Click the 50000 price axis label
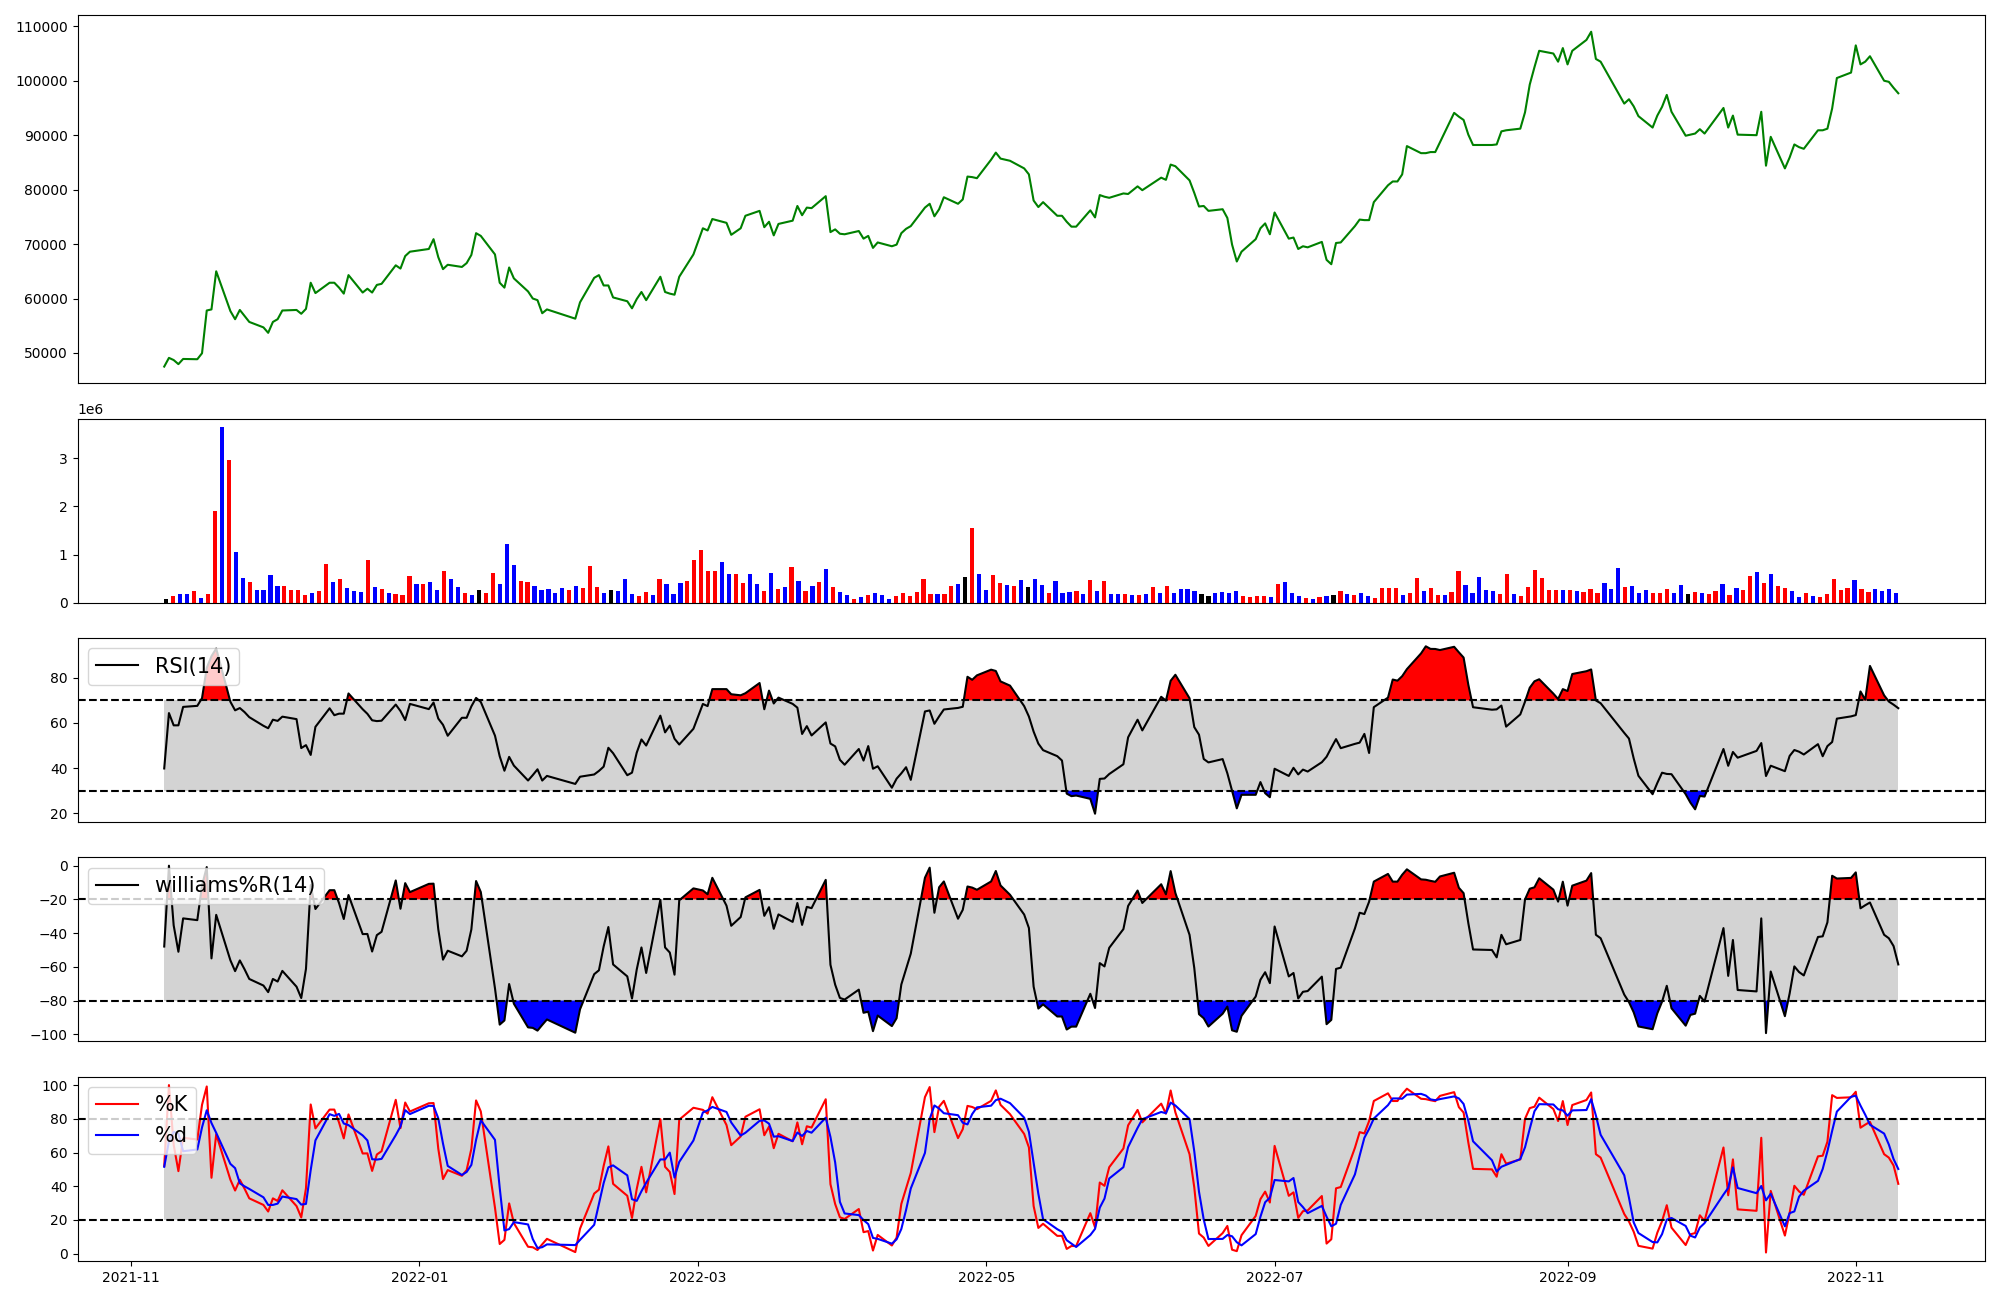This screenshot has height=1300, width=2000. pos(46,353)
